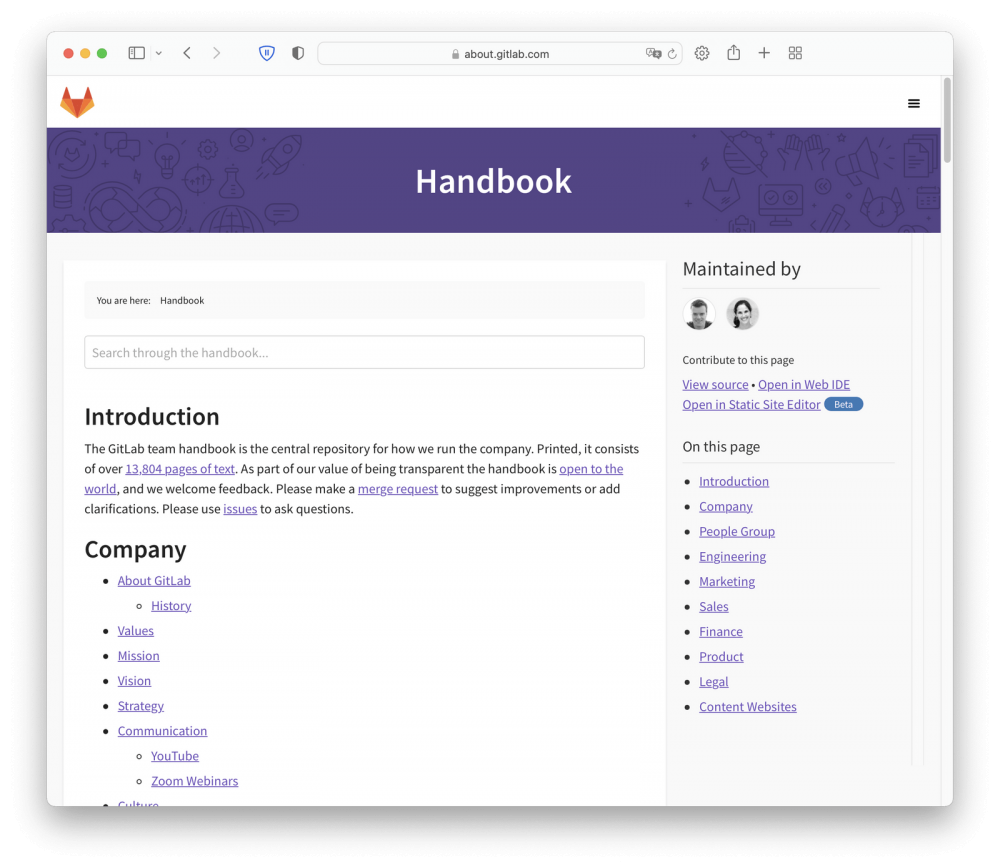Close the Safari window
This screenshot has height=868, width=1000.
68,54
